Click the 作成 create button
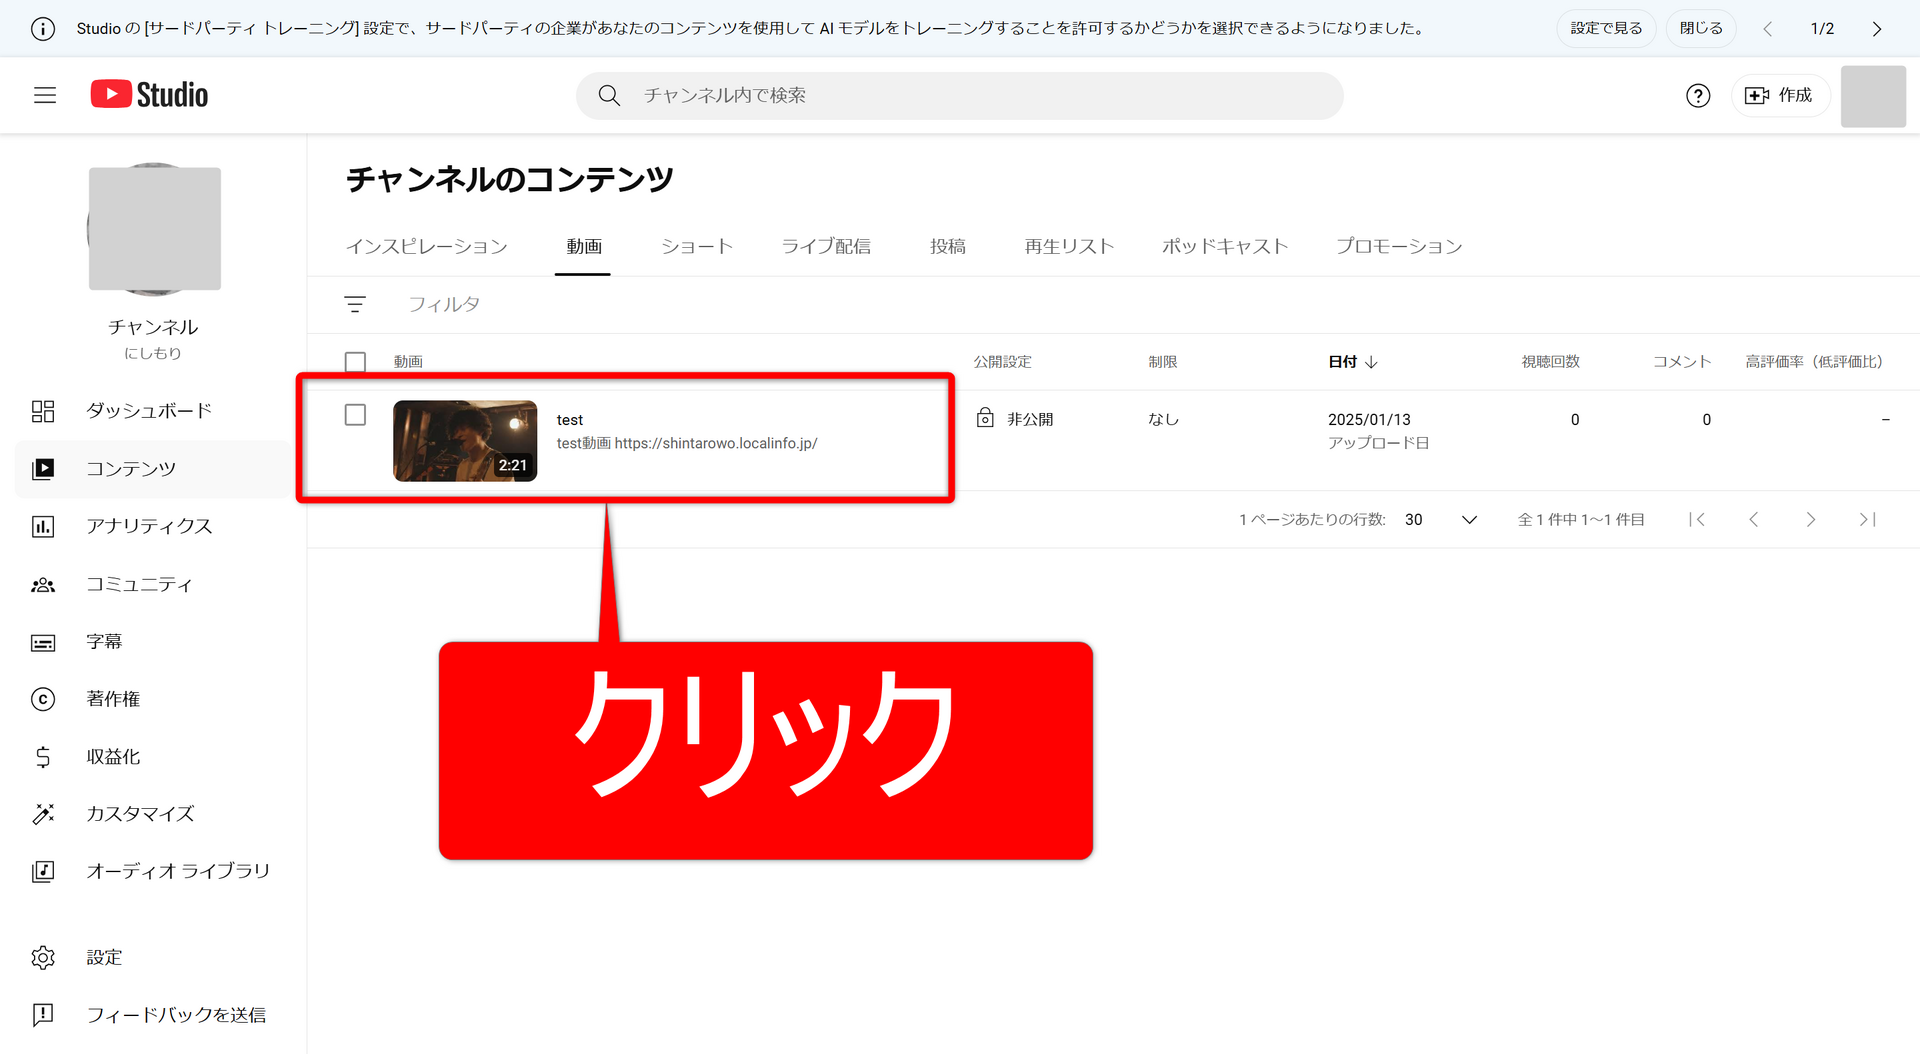The image size is (1920, 1054). 1779,95
